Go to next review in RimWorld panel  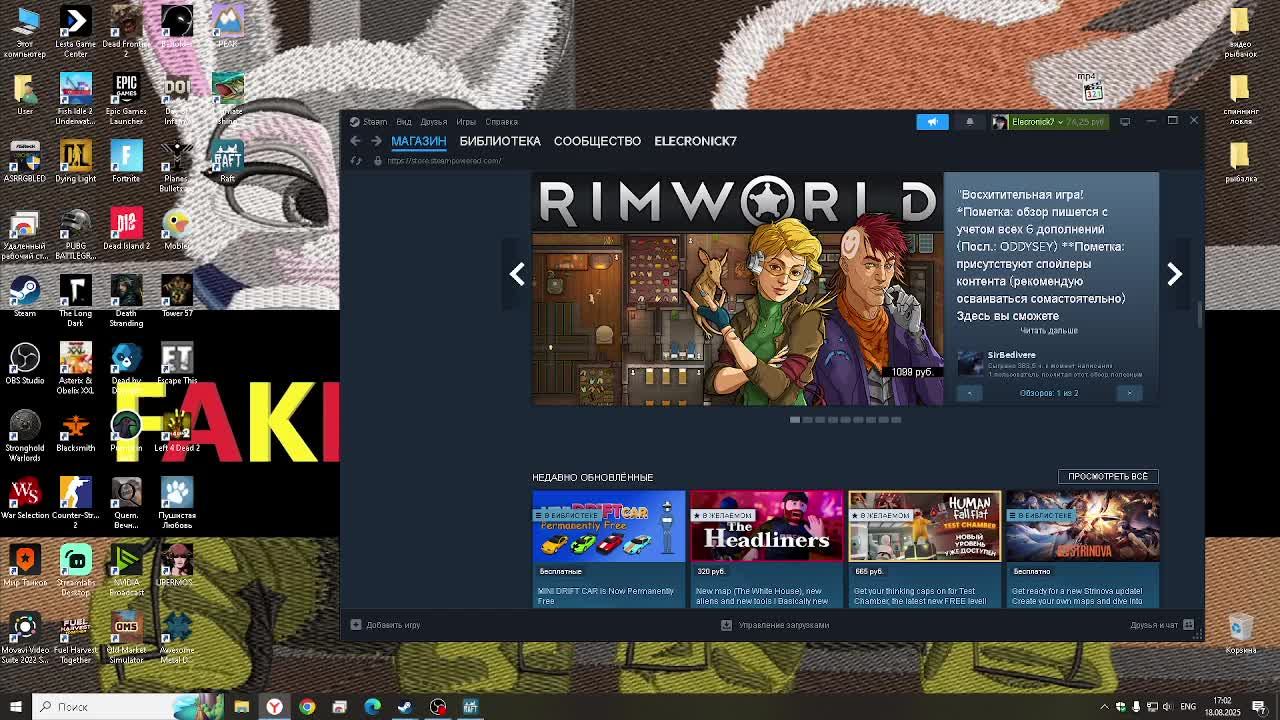coord(1129,393)
